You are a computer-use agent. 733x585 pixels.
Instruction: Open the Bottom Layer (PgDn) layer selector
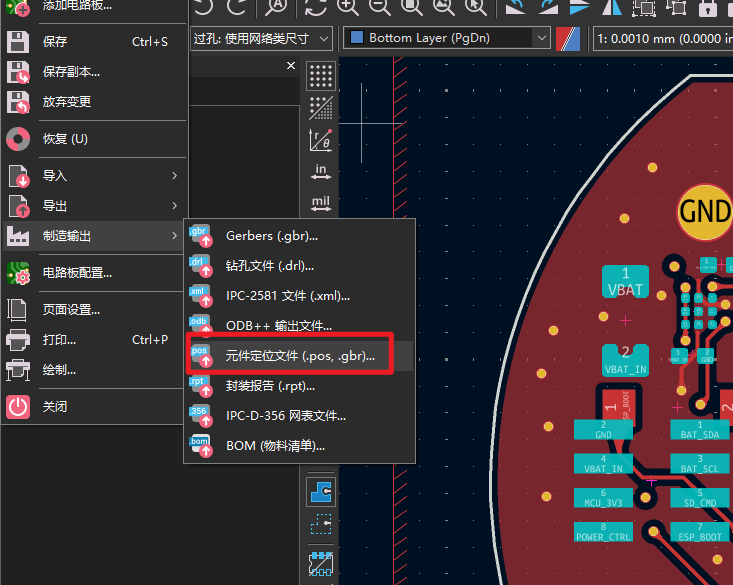coord(446,38)
